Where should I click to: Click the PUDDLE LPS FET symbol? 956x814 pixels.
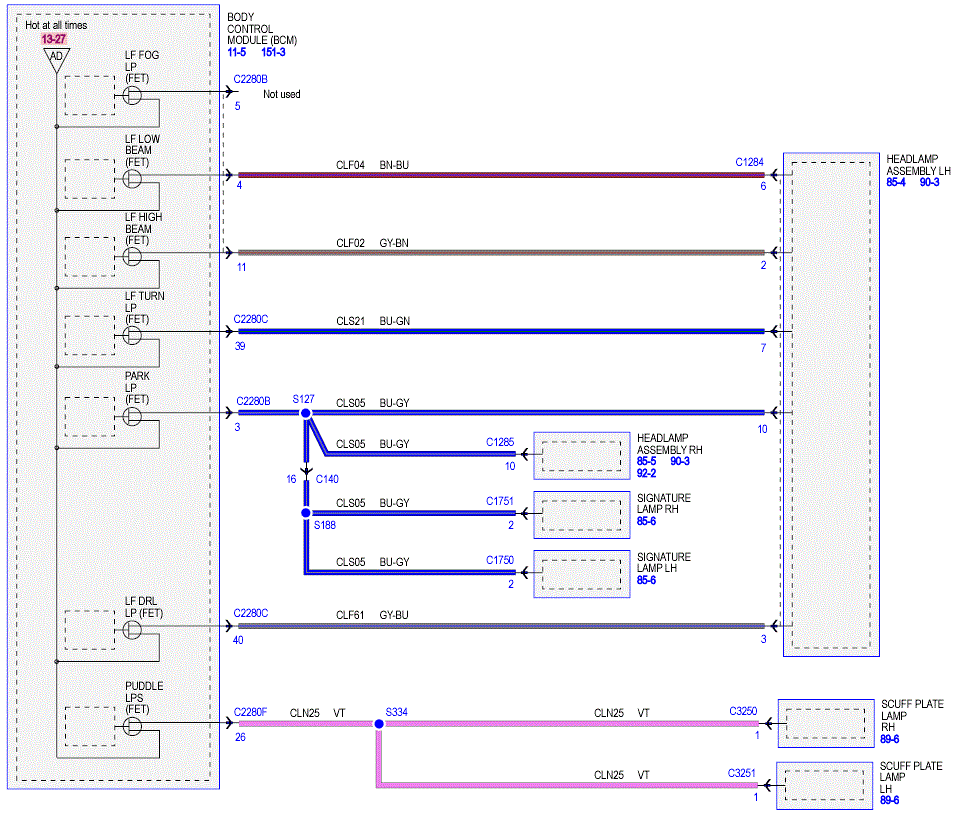click(132, 726)
